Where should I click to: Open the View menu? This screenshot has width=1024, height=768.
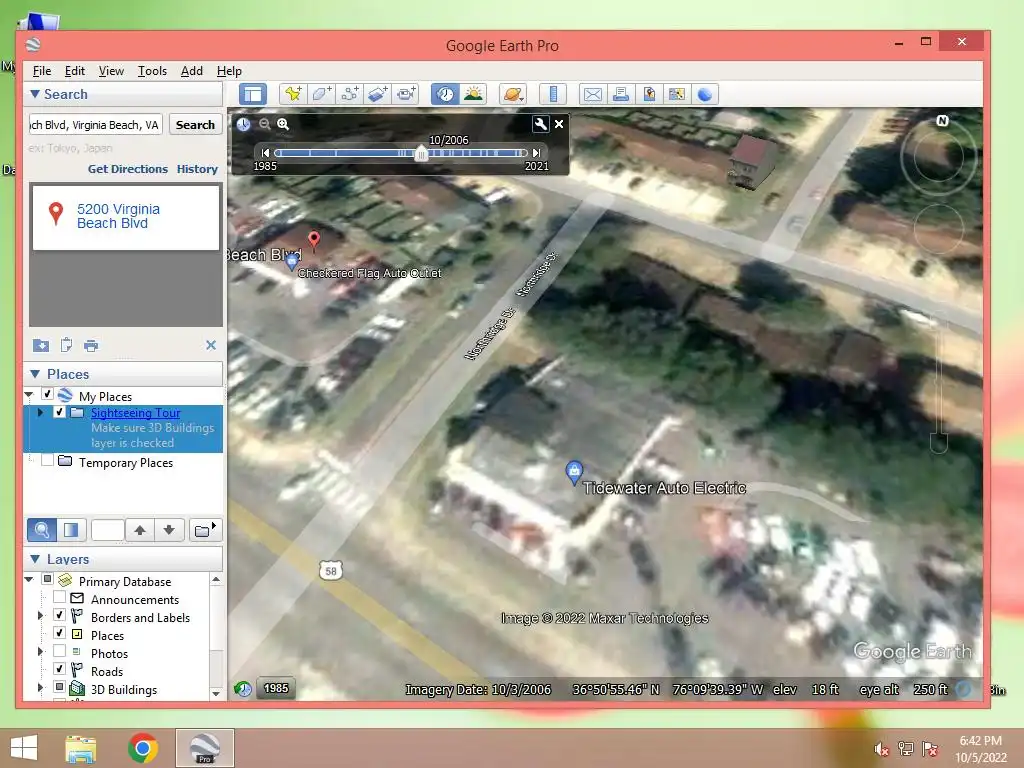pos(111,71)
